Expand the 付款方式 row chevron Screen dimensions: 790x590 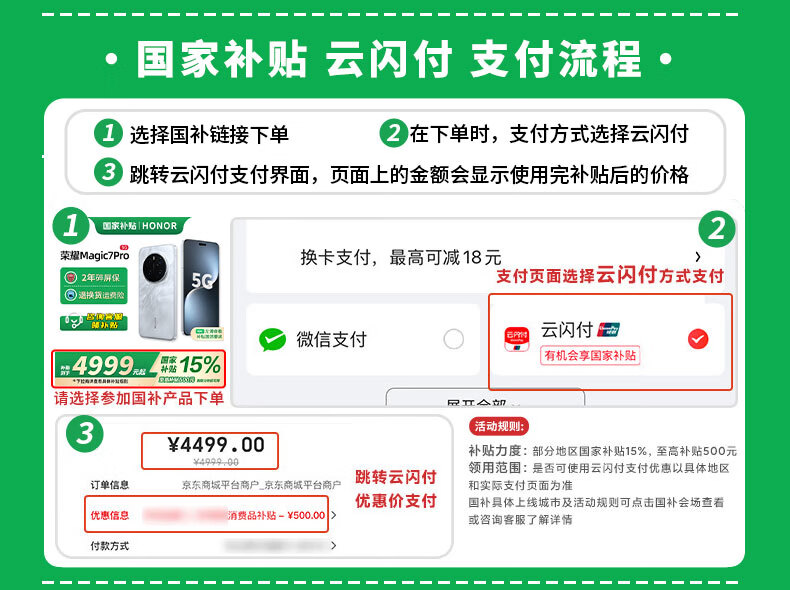point(334,545)
